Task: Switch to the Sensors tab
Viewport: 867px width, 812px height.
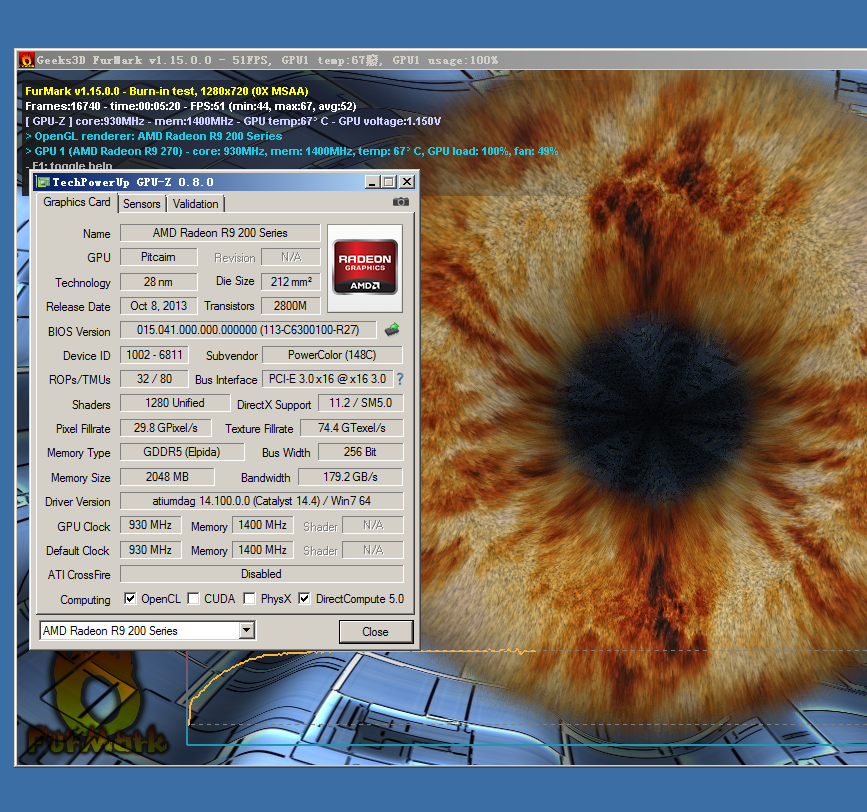Action: (142, 203)
